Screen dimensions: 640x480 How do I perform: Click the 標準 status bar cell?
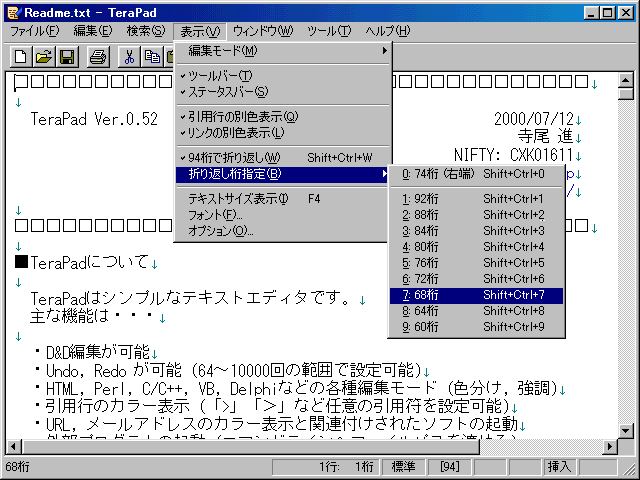click(403, 467)
